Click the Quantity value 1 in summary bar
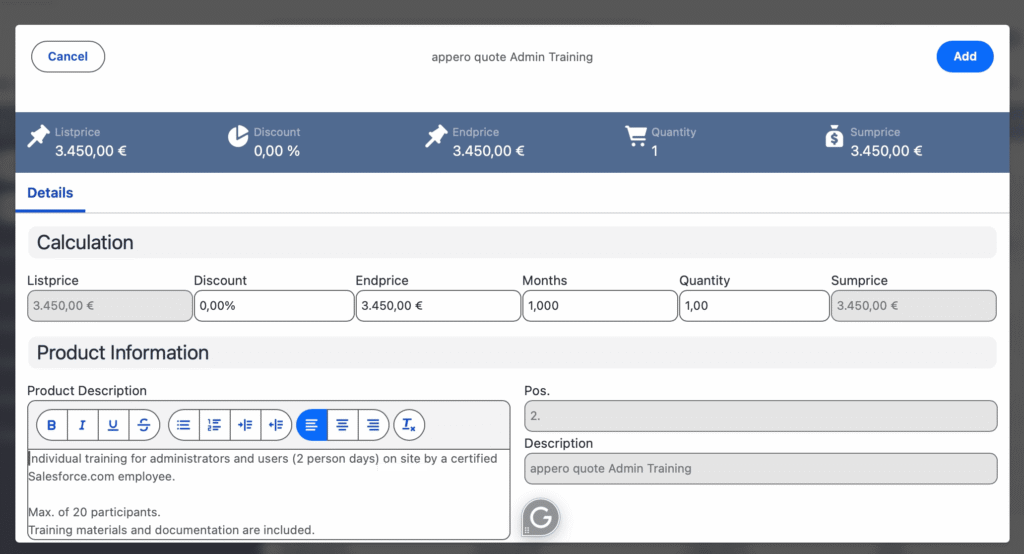Viewport: 1024px width, 554px height. (654, 151)
